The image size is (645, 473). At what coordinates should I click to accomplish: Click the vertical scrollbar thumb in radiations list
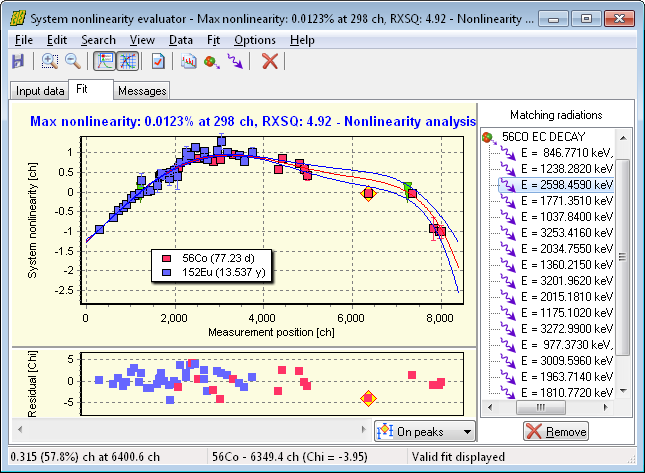click(623, 257)
